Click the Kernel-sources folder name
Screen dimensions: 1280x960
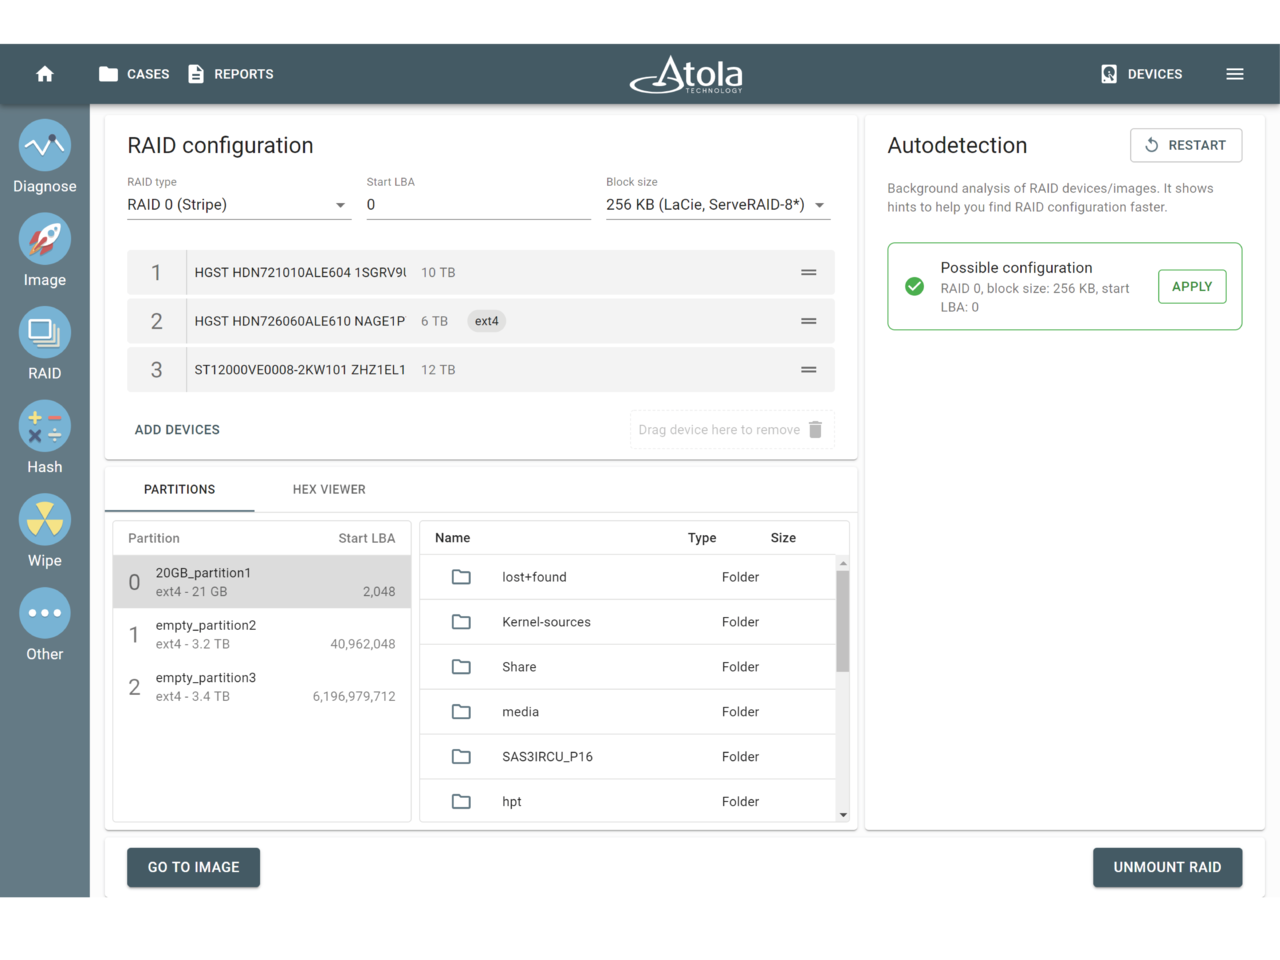click(x=546, y=622)
